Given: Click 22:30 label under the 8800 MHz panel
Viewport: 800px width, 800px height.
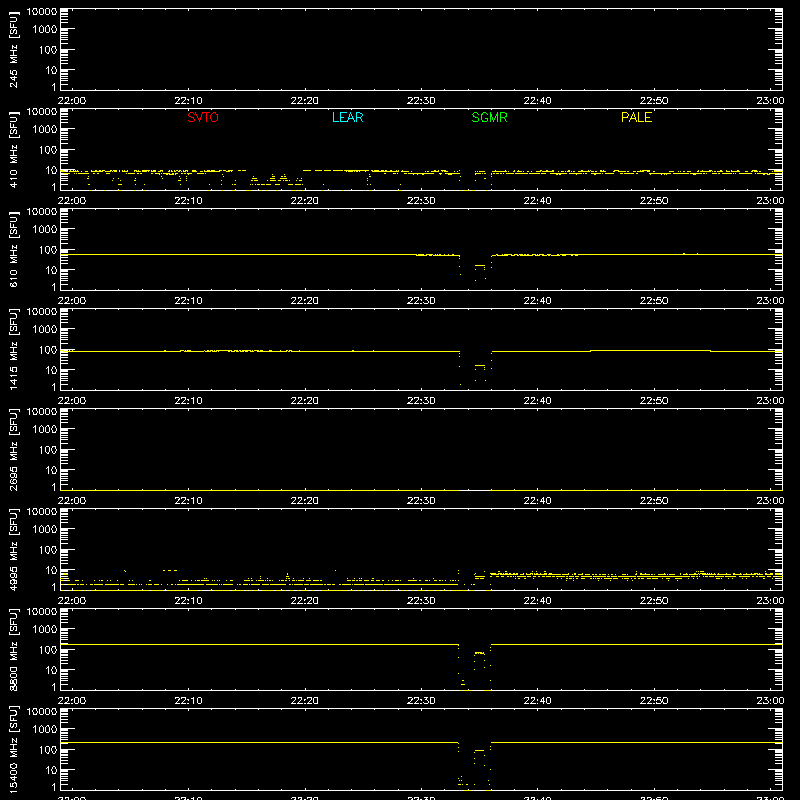Looking at the screenshot, I should pos(421,701).
